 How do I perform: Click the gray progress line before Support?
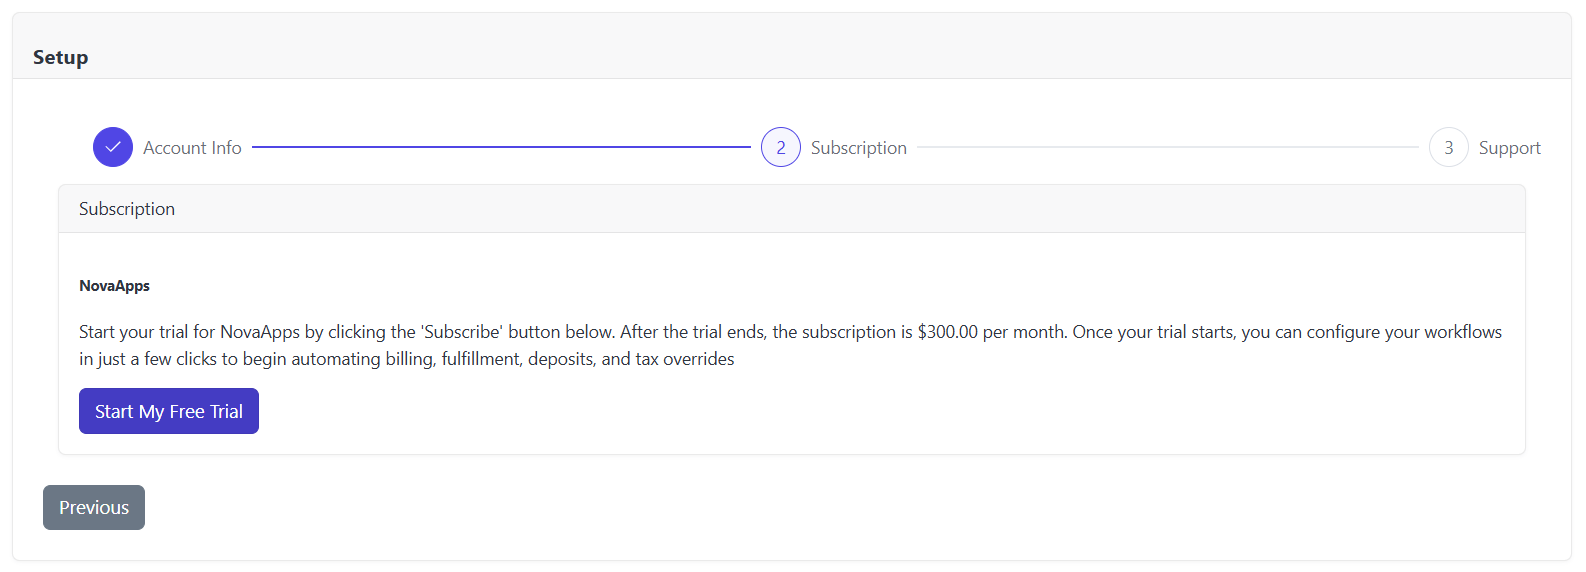[1167, 147]
